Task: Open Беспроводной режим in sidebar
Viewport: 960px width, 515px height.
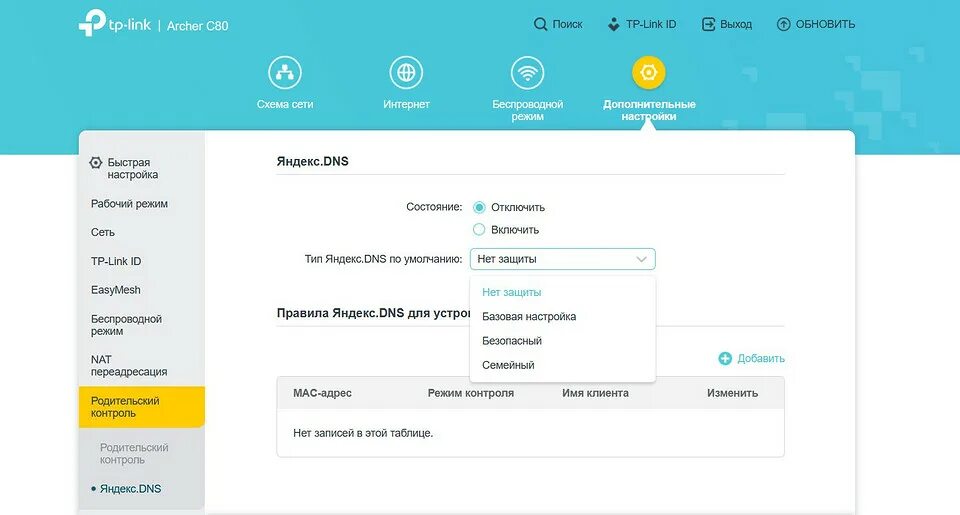Action: [x=126, y=325]
